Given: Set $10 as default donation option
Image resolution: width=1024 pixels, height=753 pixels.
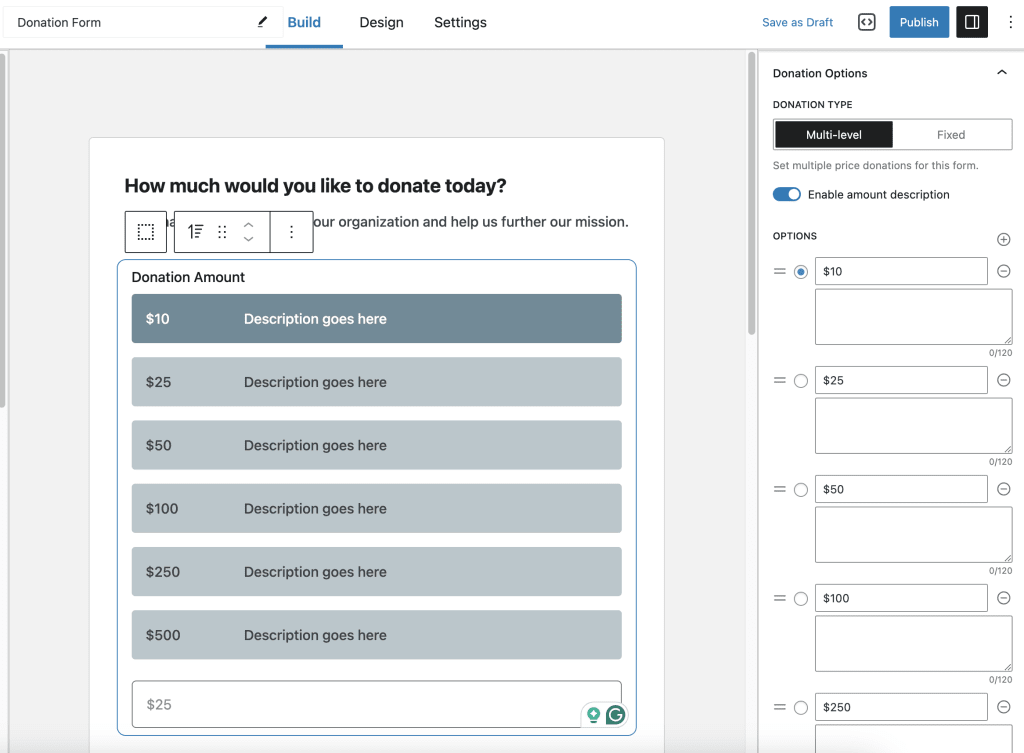Looking at the screenshot, I should (x=801, y=272).
